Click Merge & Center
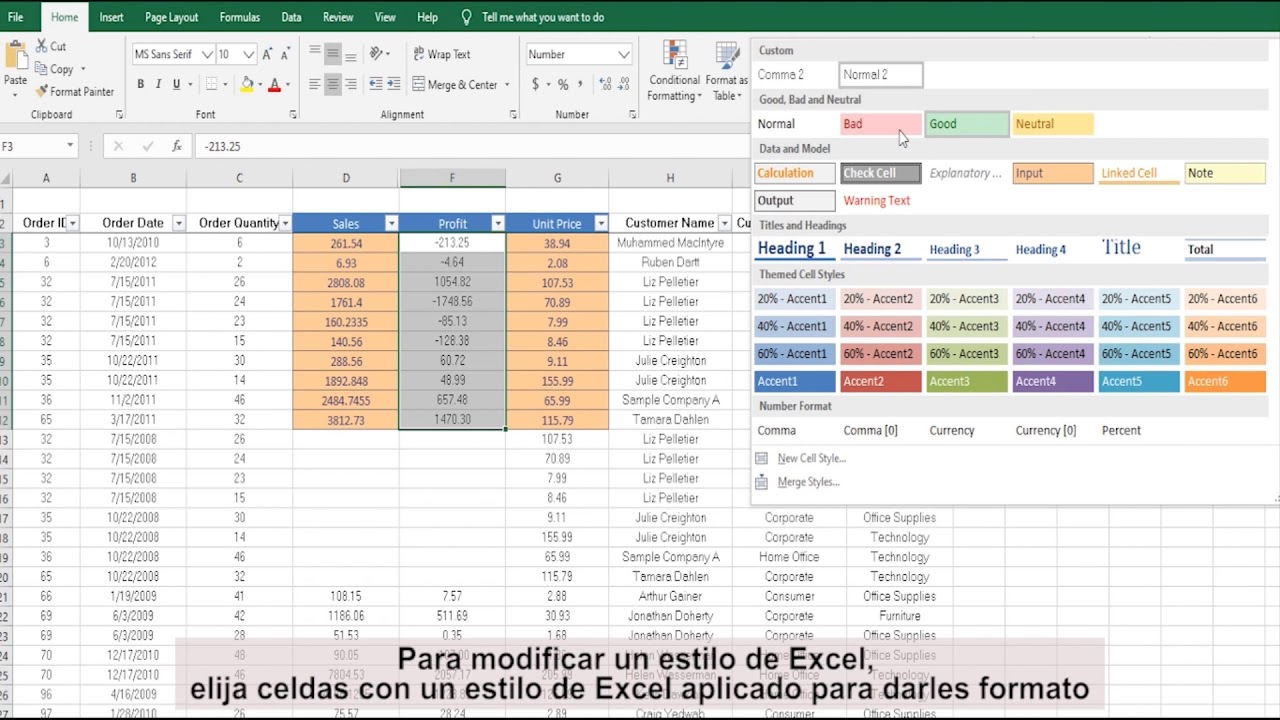 pos(454,85)
